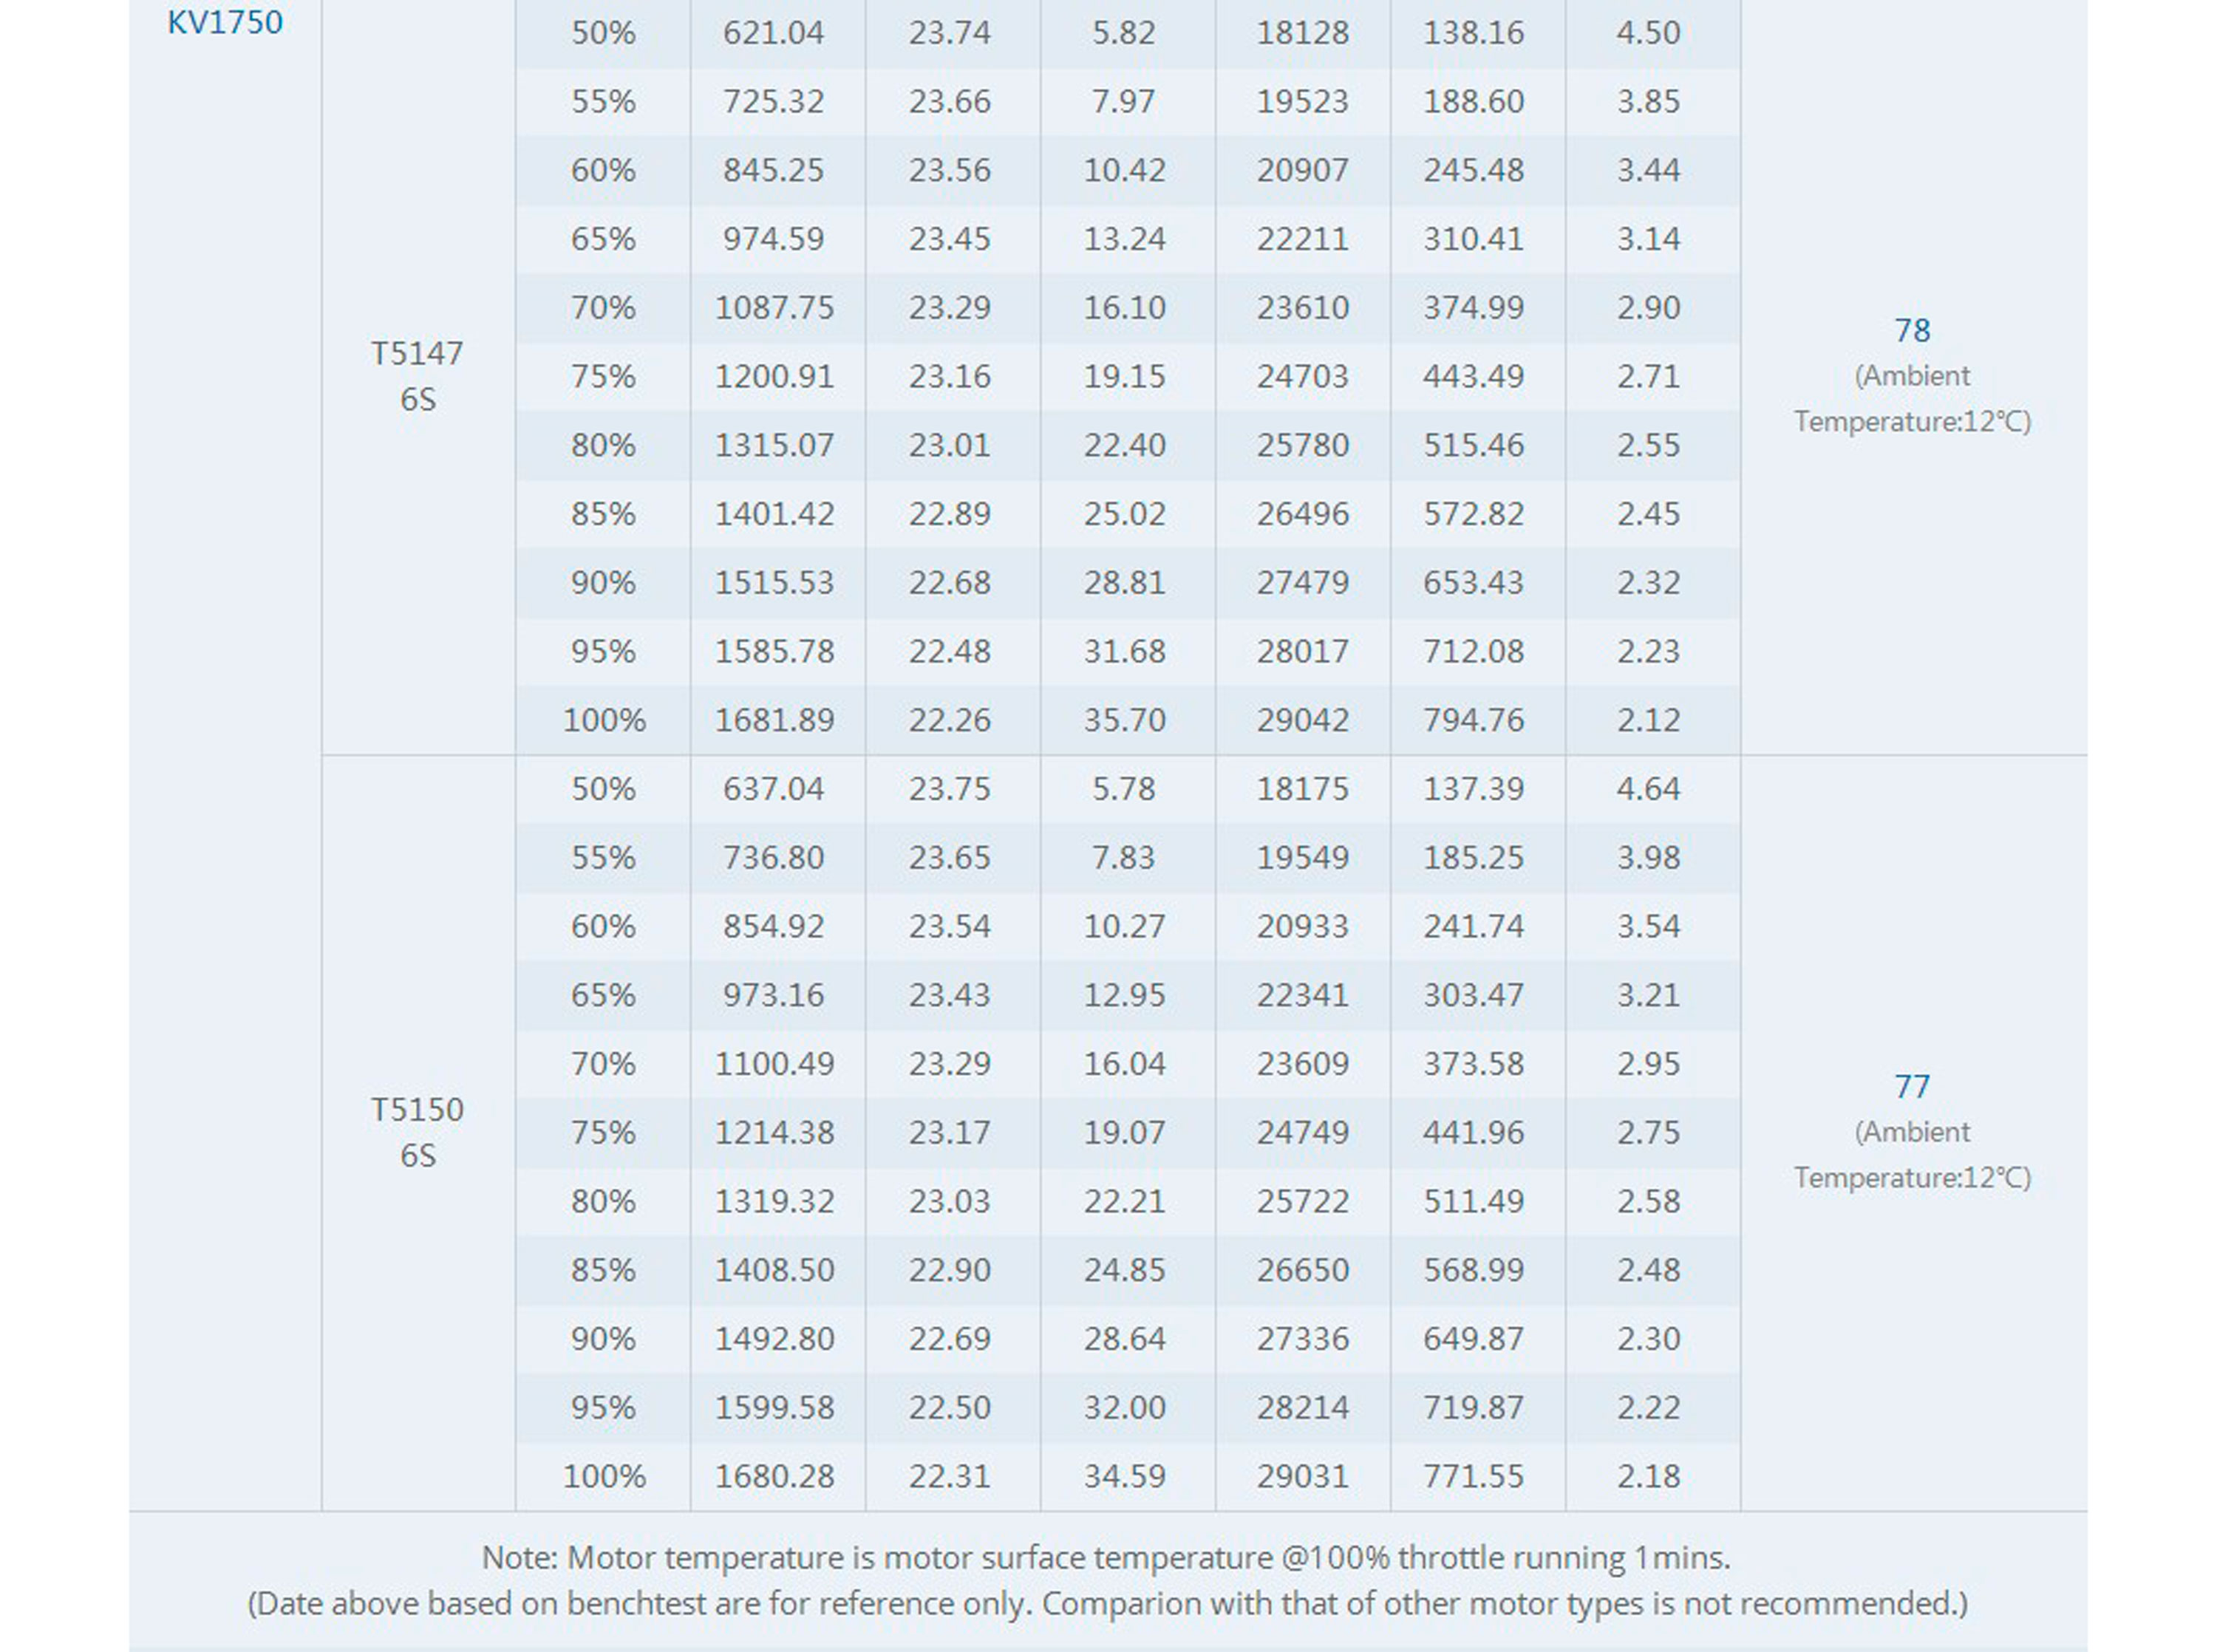Click the 1200.91 thrust cell
The width and height of the screenshot is (2217, 1652).
[774, 377]
